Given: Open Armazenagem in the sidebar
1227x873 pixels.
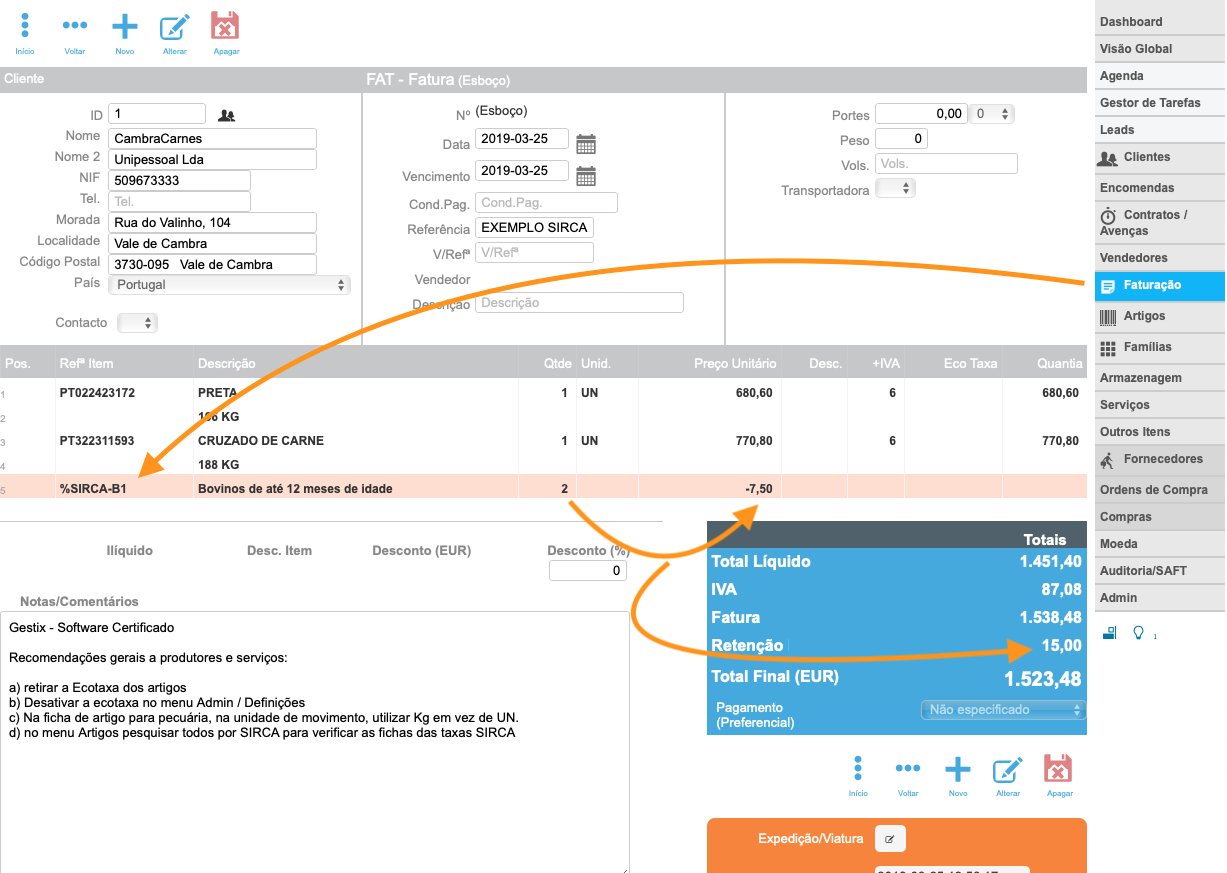Looking at the screenshot, I should (x=1159, y=378).
